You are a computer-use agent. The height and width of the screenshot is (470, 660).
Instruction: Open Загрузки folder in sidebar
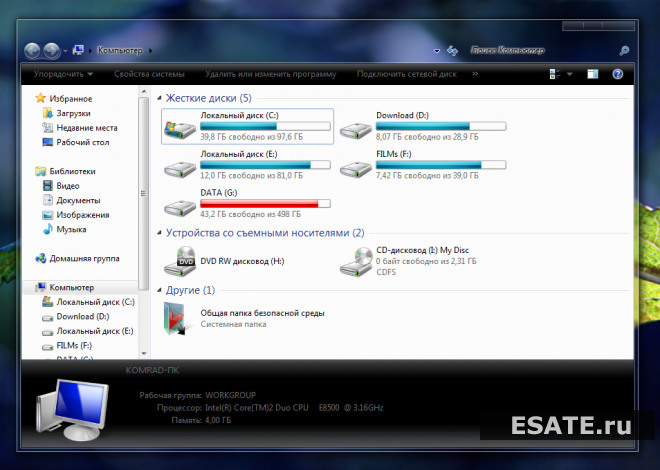tap(74, 113)
